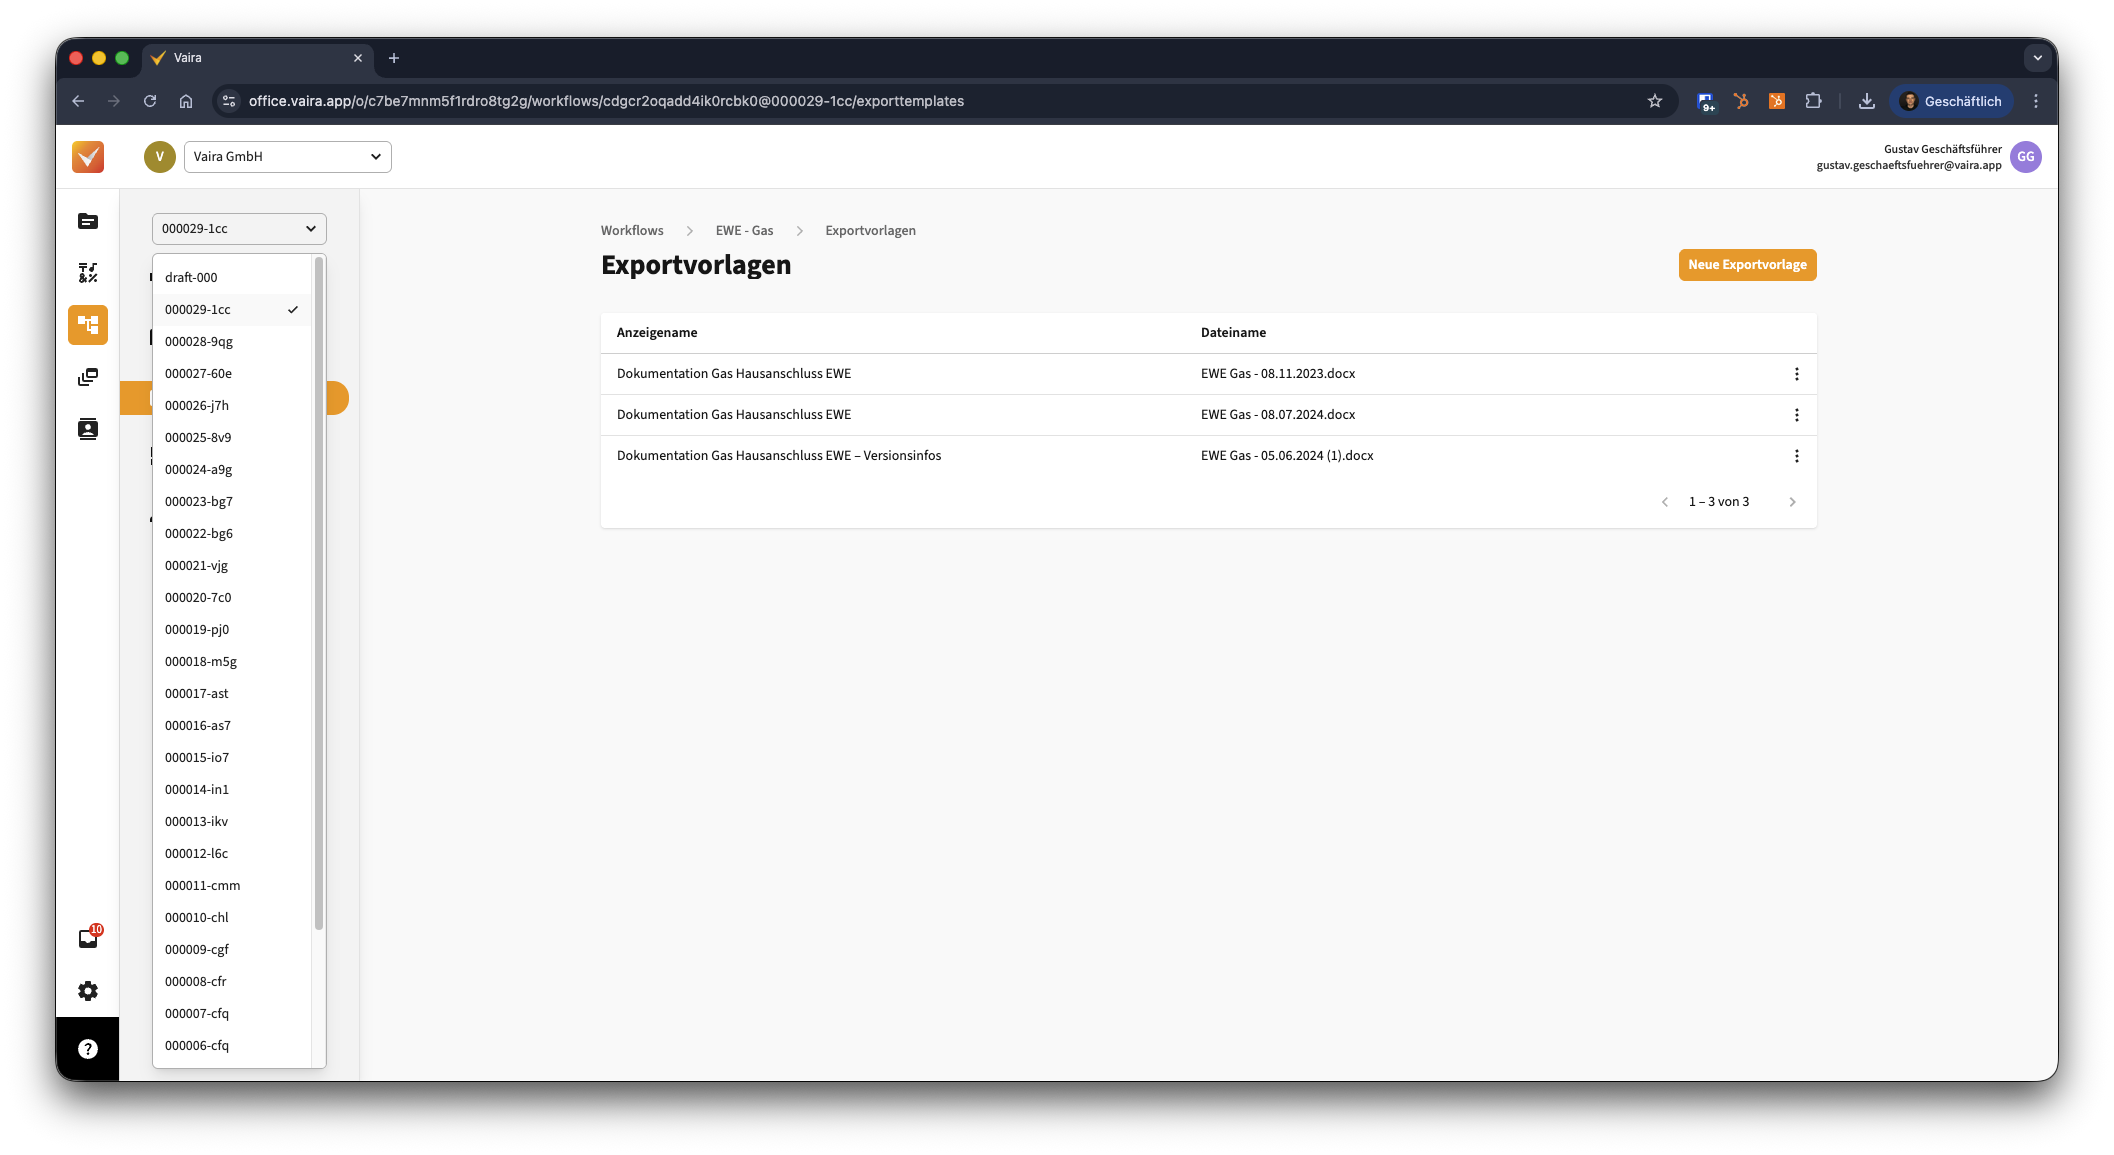The image size is (2114, 1155).
Task: Select version 000028-9qg from list
Action: coord(199,342)
